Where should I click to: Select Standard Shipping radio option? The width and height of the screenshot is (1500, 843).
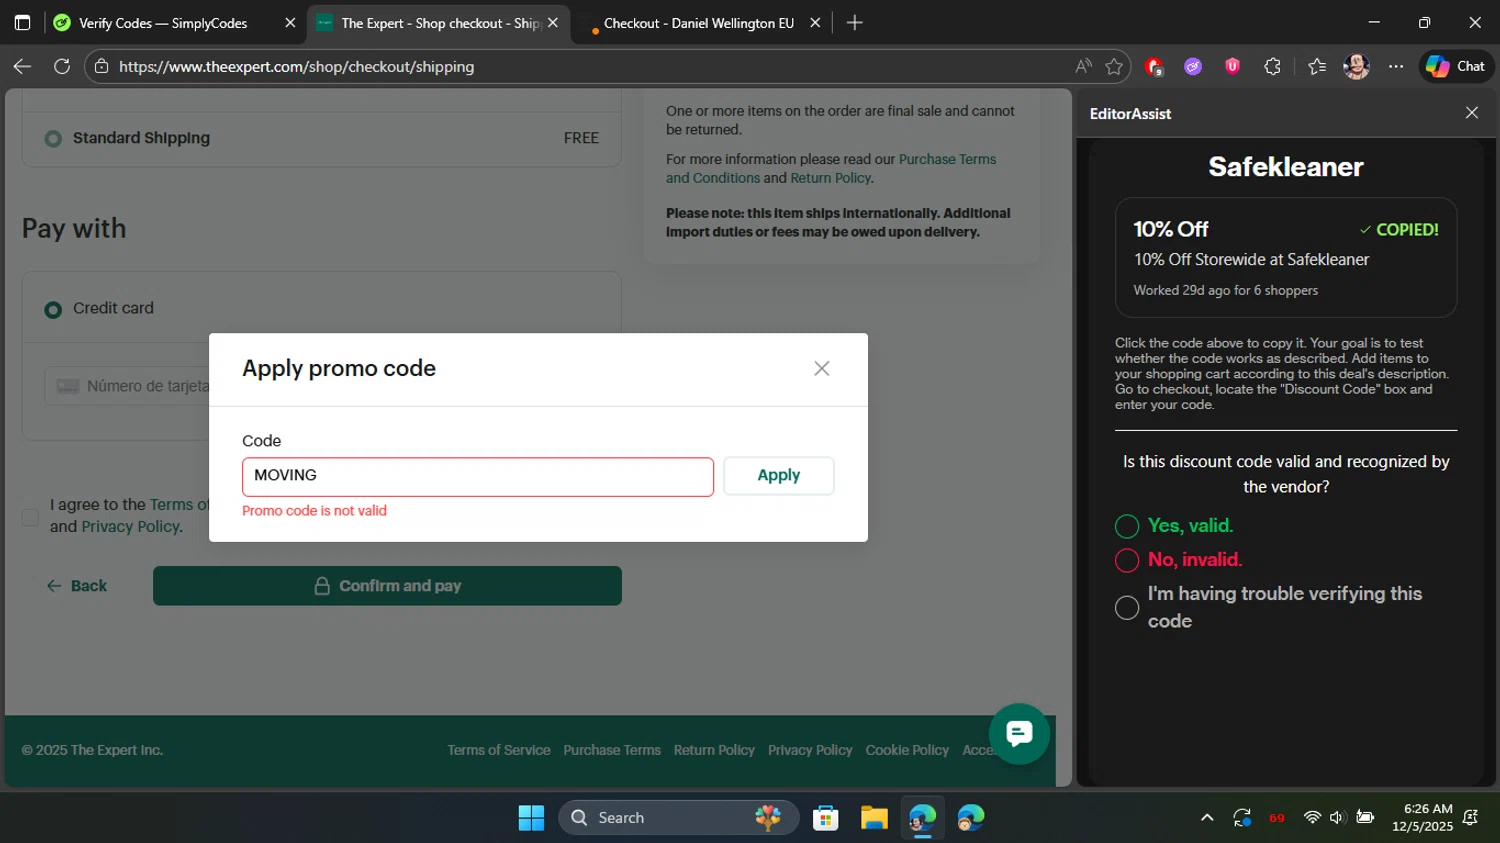[x=53, y=139]
